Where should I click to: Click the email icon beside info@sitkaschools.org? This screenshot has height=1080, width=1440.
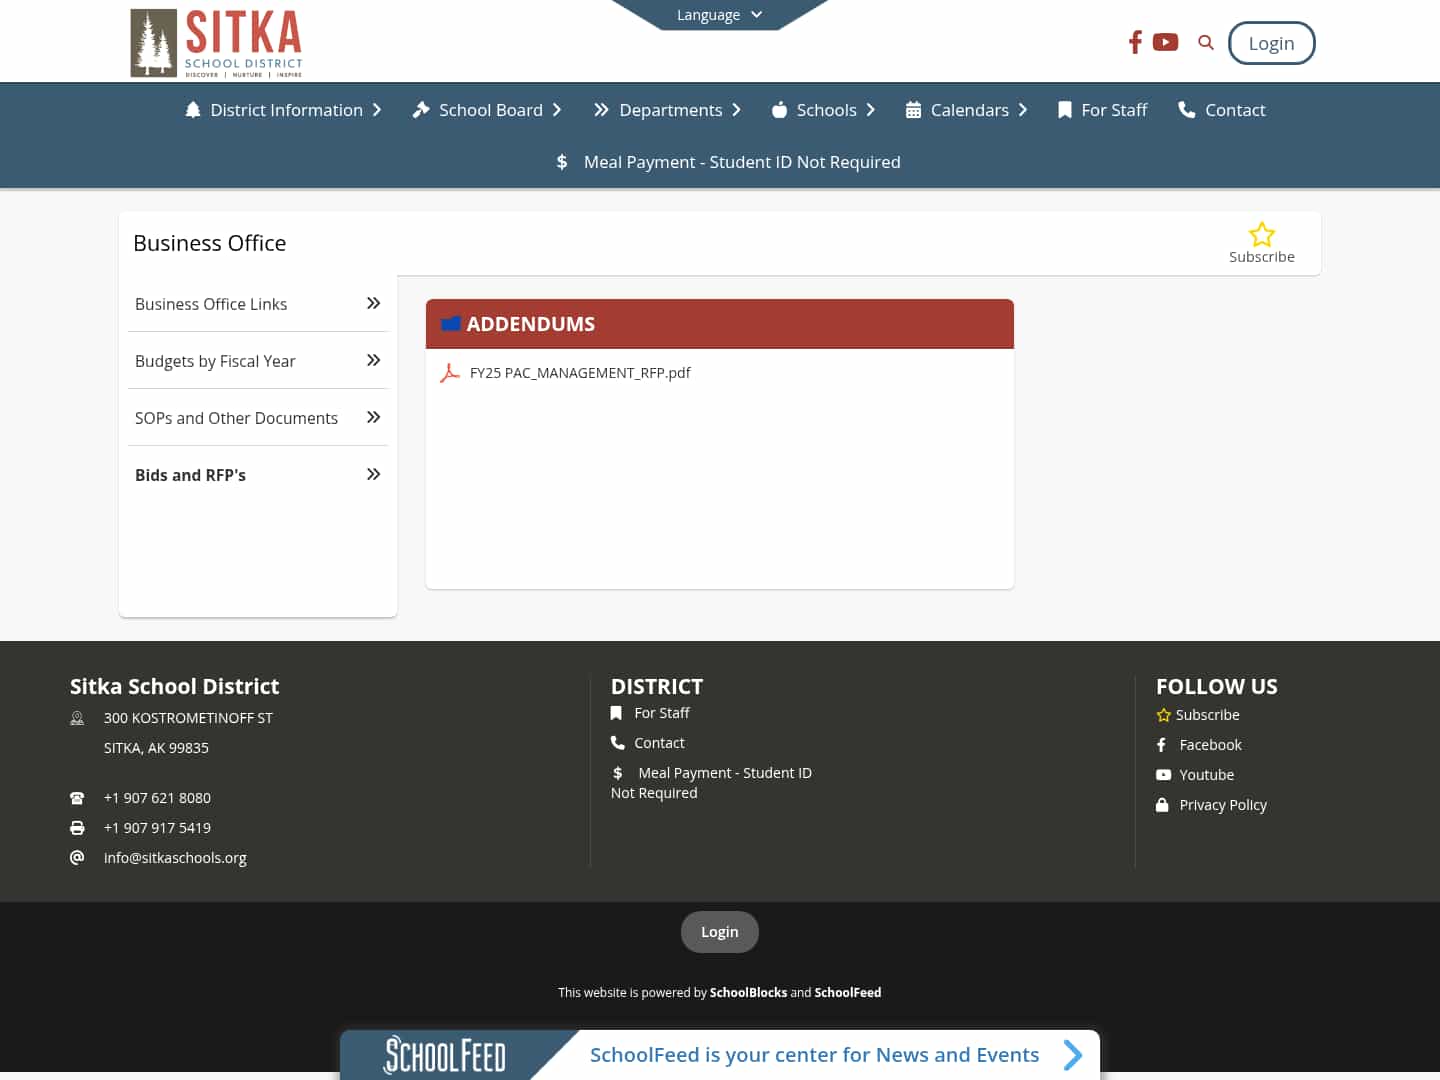tap(77, 857)
